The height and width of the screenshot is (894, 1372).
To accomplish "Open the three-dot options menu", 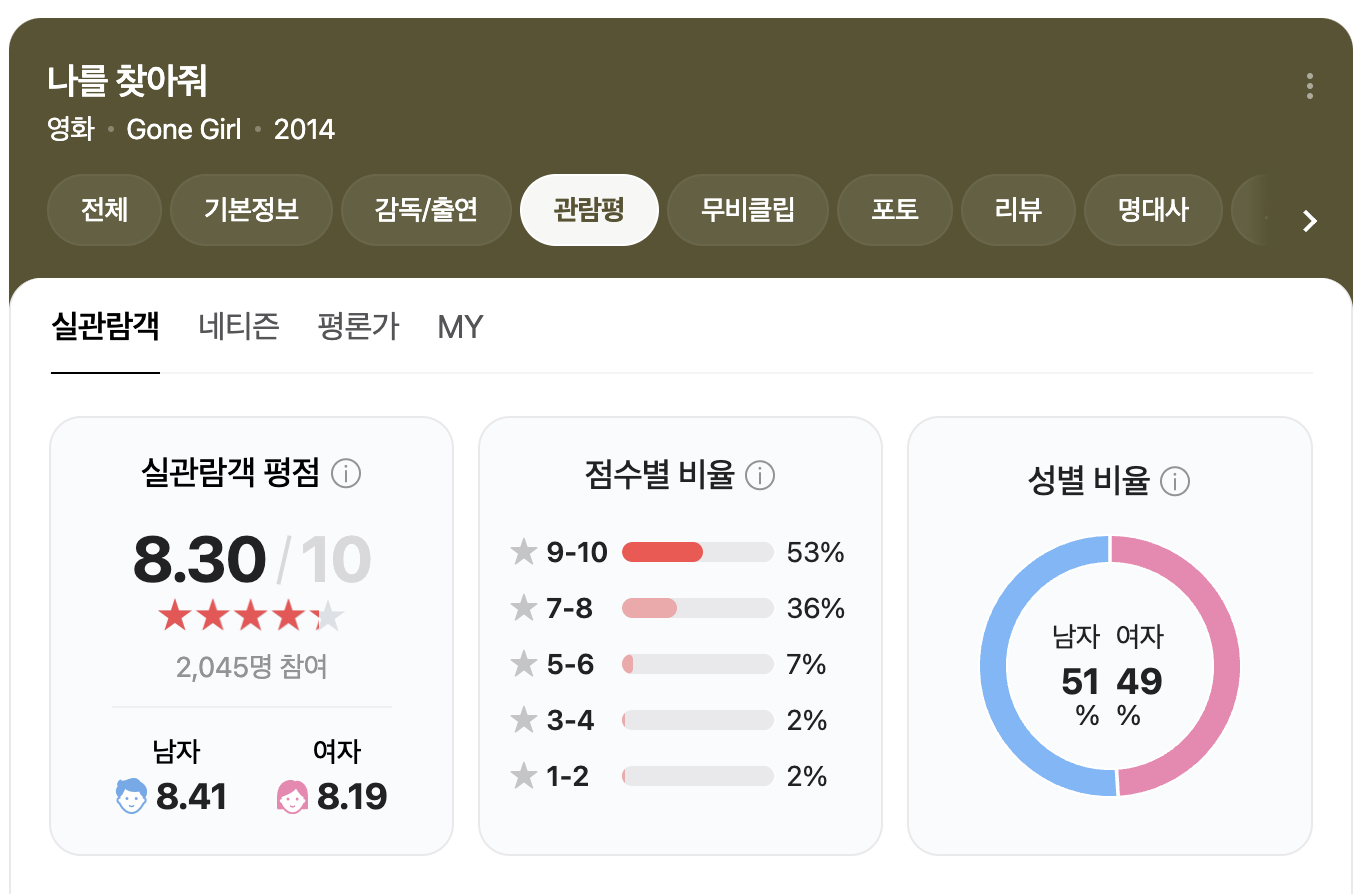I will click(x=1309, y=86).
